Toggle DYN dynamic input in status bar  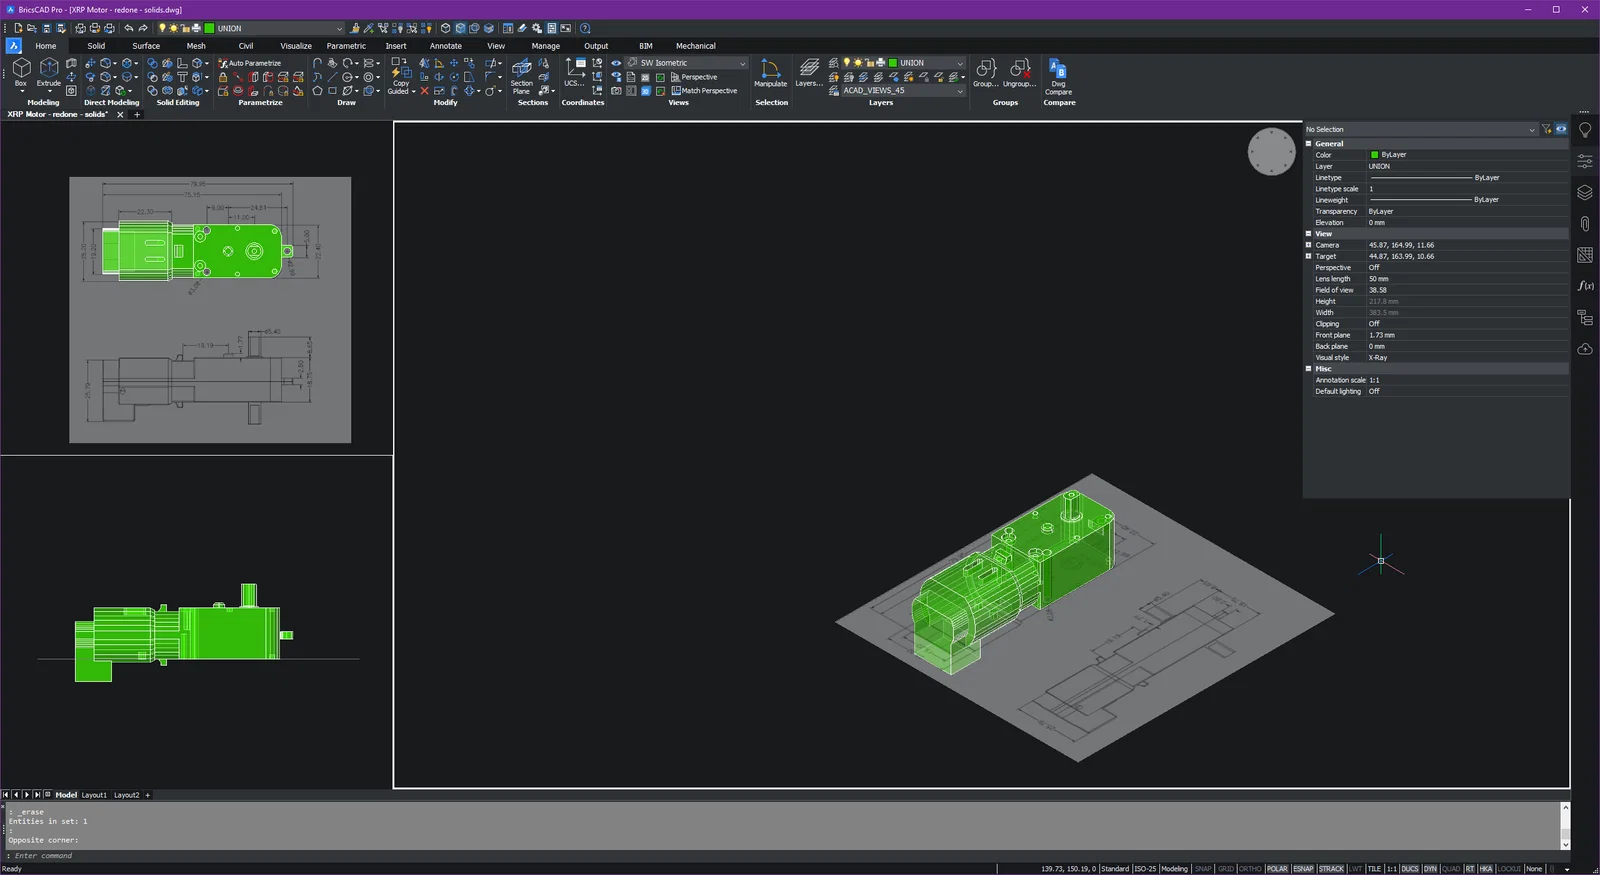[x=1430, y=869]
